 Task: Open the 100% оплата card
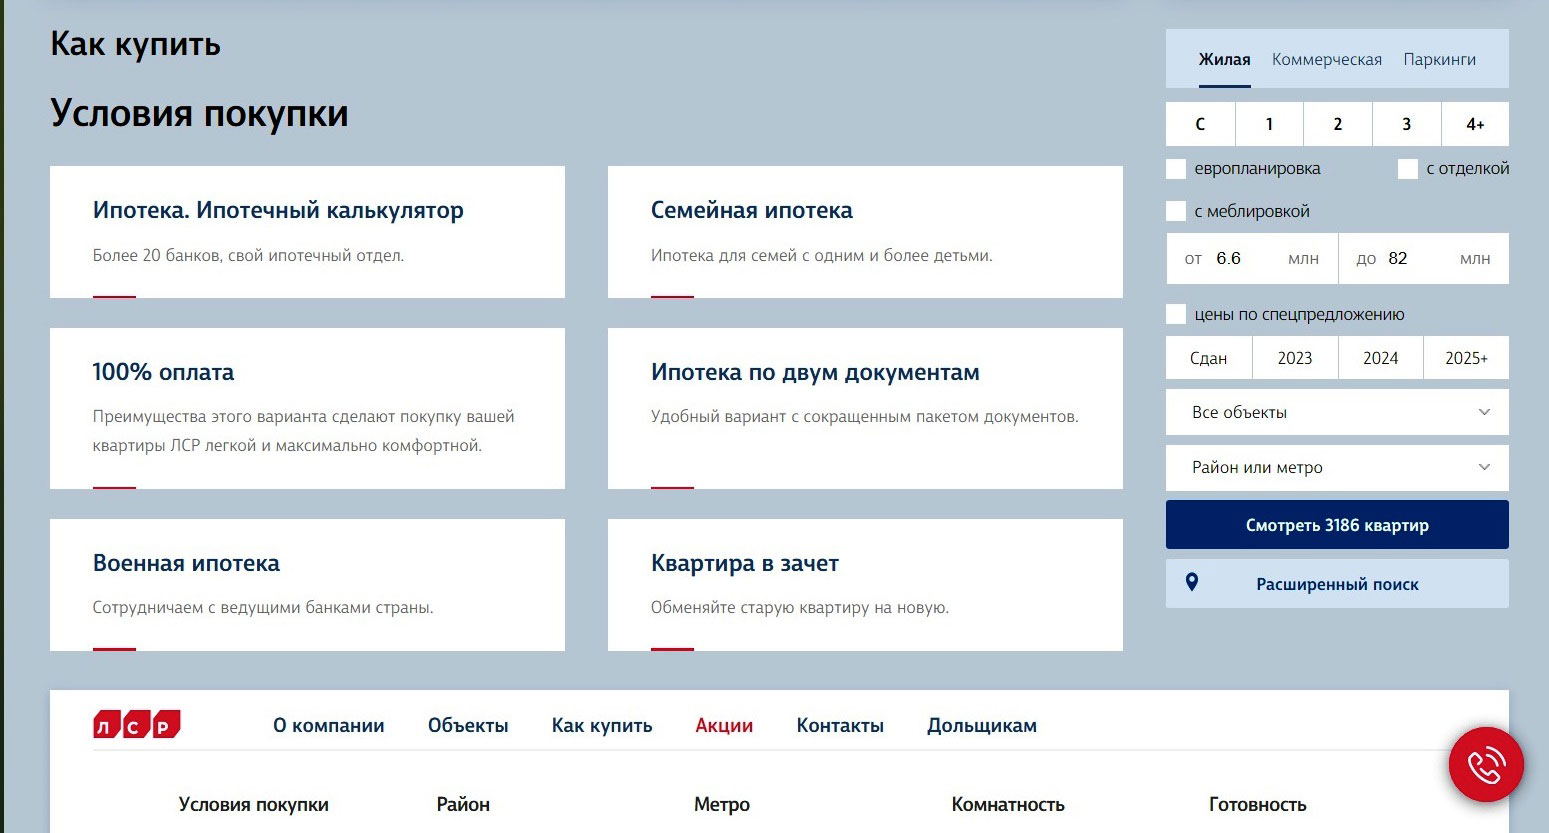(x=307, y=408)
